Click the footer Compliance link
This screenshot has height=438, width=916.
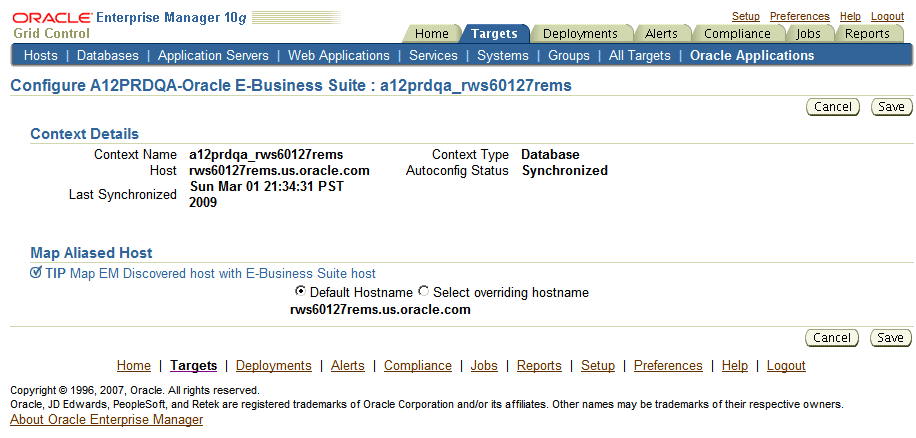(x=418, y=366)
